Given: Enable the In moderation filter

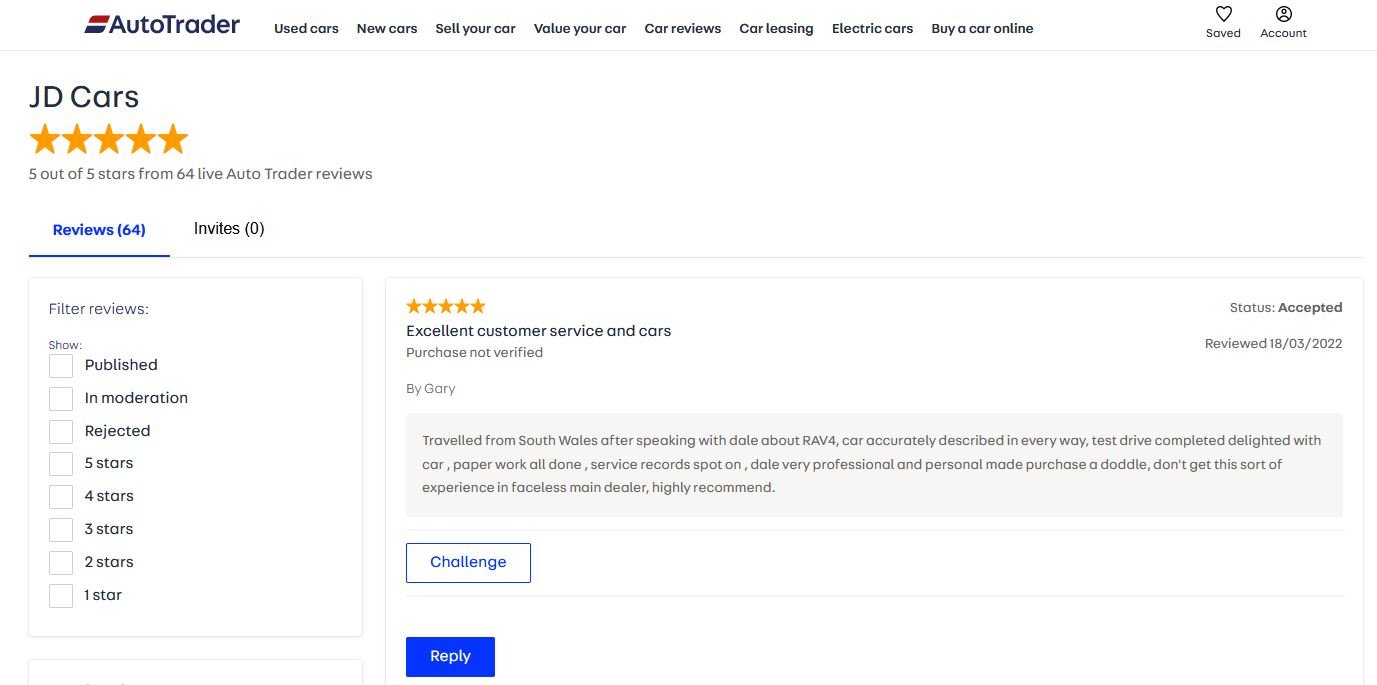Looking at the screenshot, I should pos(61,399).
